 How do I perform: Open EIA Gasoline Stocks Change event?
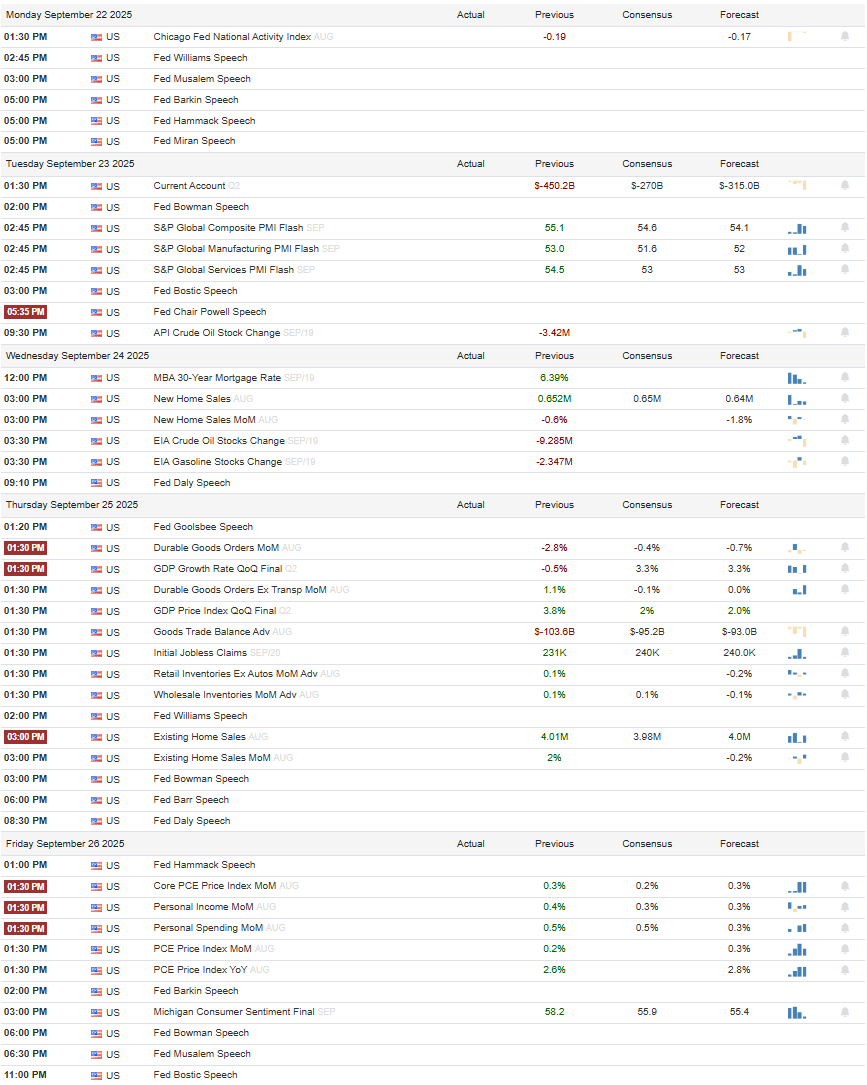(217, 462)
